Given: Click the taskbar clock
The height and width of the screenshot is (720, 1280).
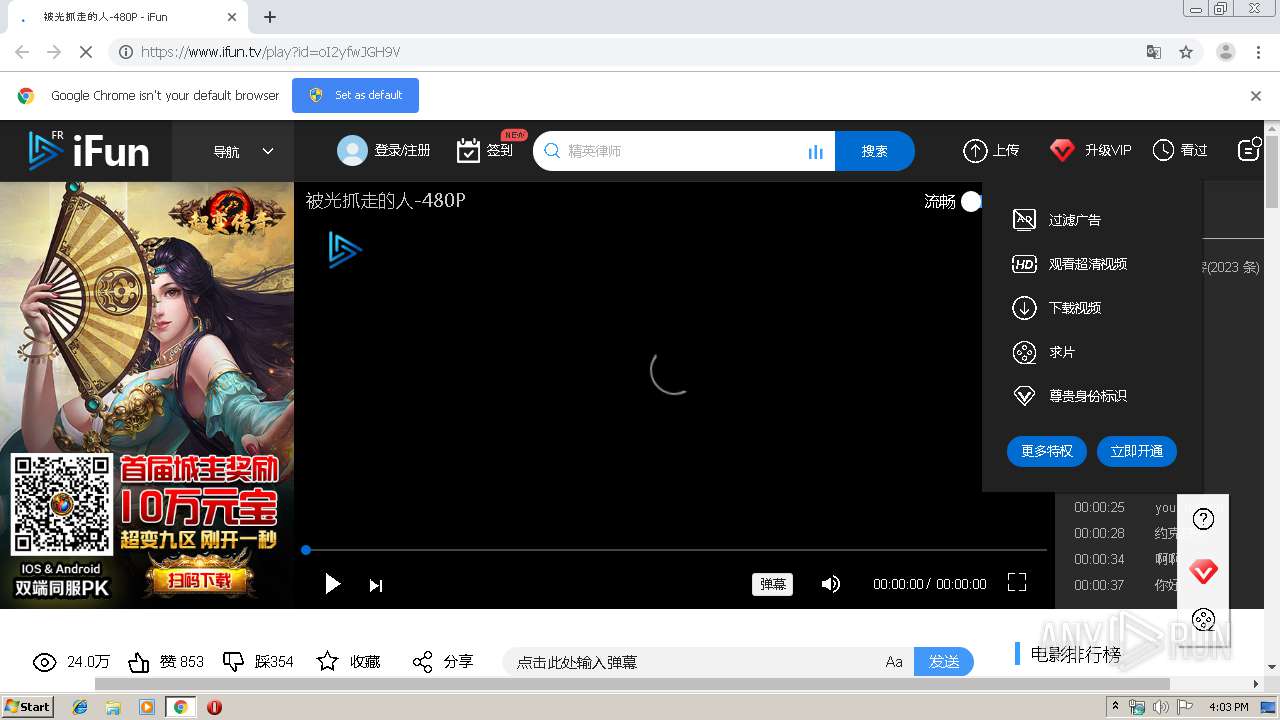Looking at the screenshot, I should [1228, 707].
